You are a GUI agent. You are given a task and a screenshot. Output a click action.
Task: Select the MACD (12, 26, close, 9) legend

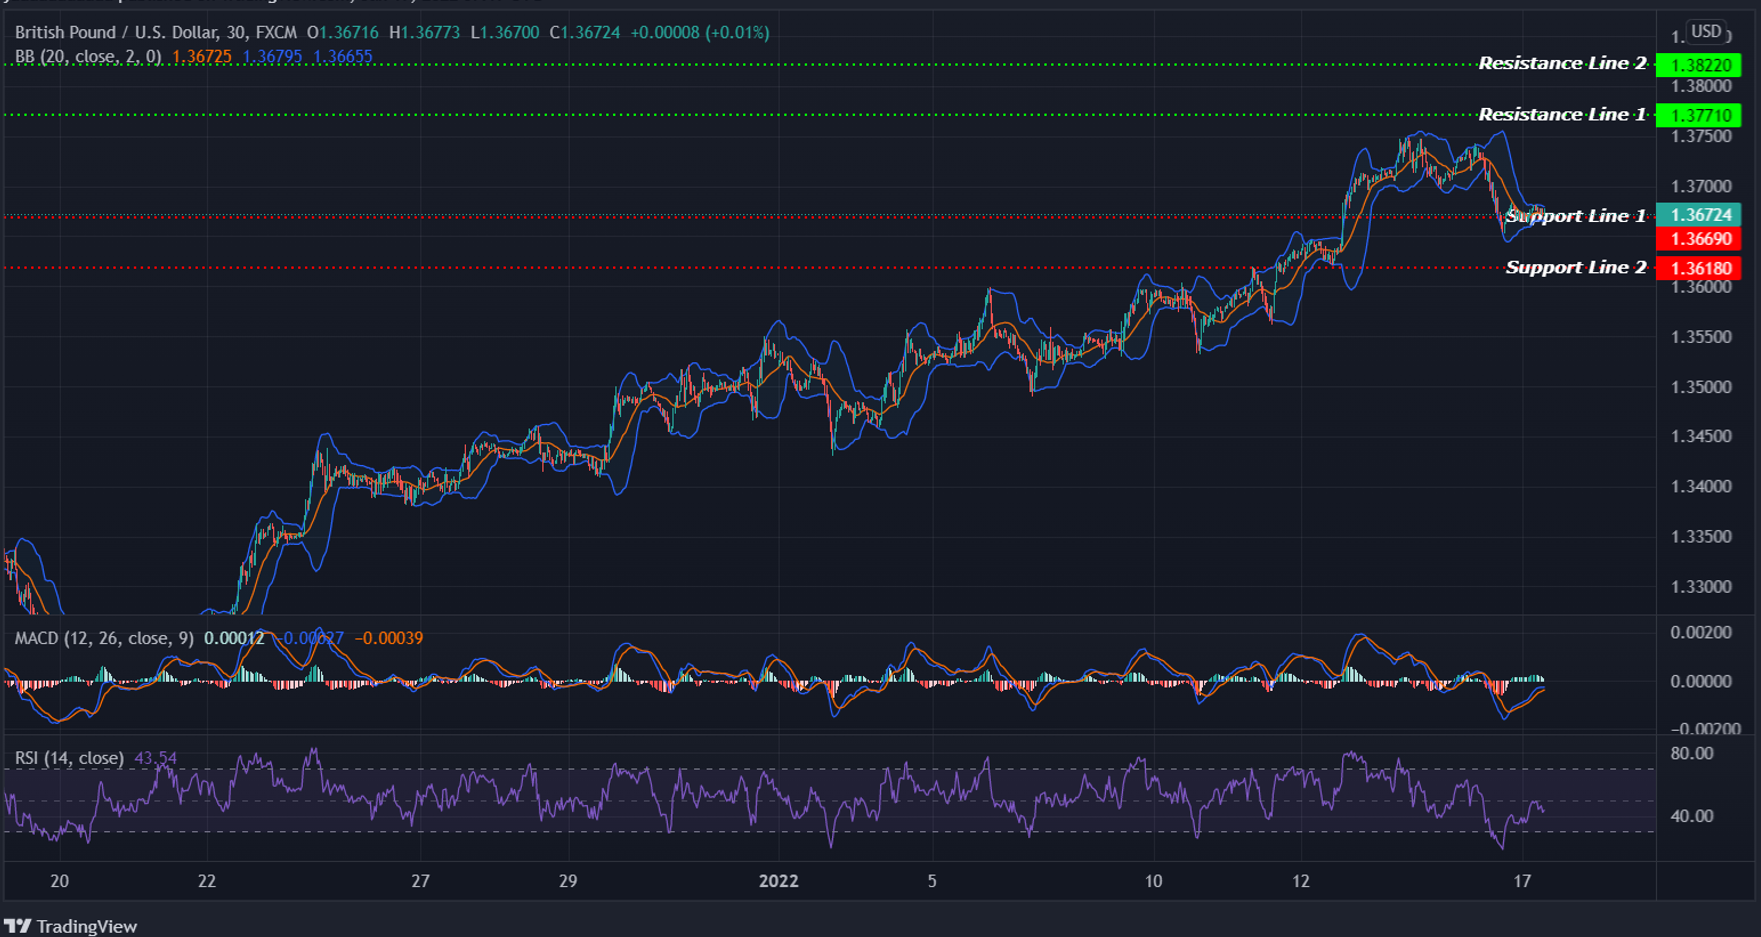(105, 638)
